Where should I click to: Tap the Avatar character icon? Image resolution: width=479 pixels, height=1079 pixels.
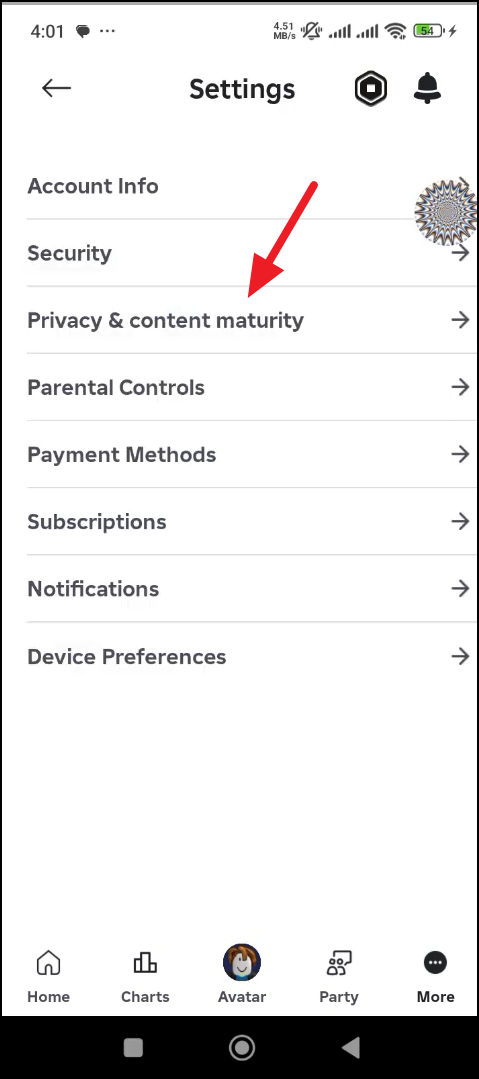tap(242, 962)
